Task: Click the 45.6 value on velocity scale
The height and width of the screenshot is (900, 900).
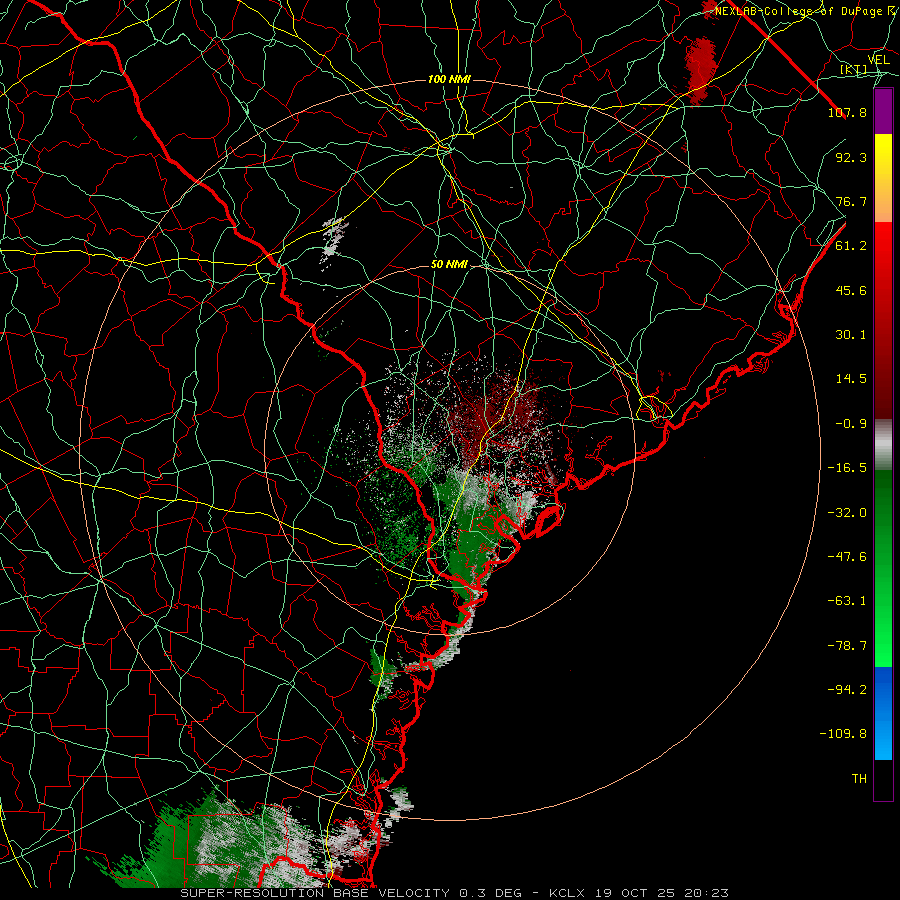Action: click(851, 290)
